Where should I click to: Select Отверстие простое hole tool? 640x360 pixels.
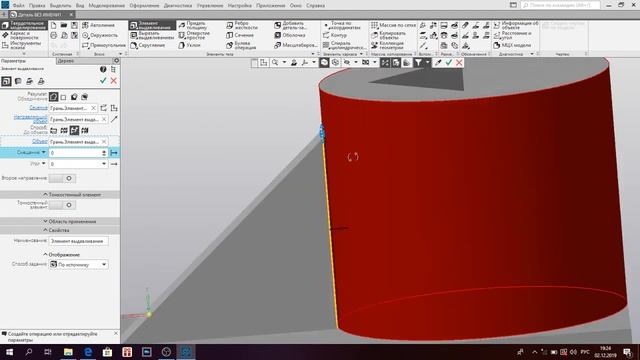(194, 36)
